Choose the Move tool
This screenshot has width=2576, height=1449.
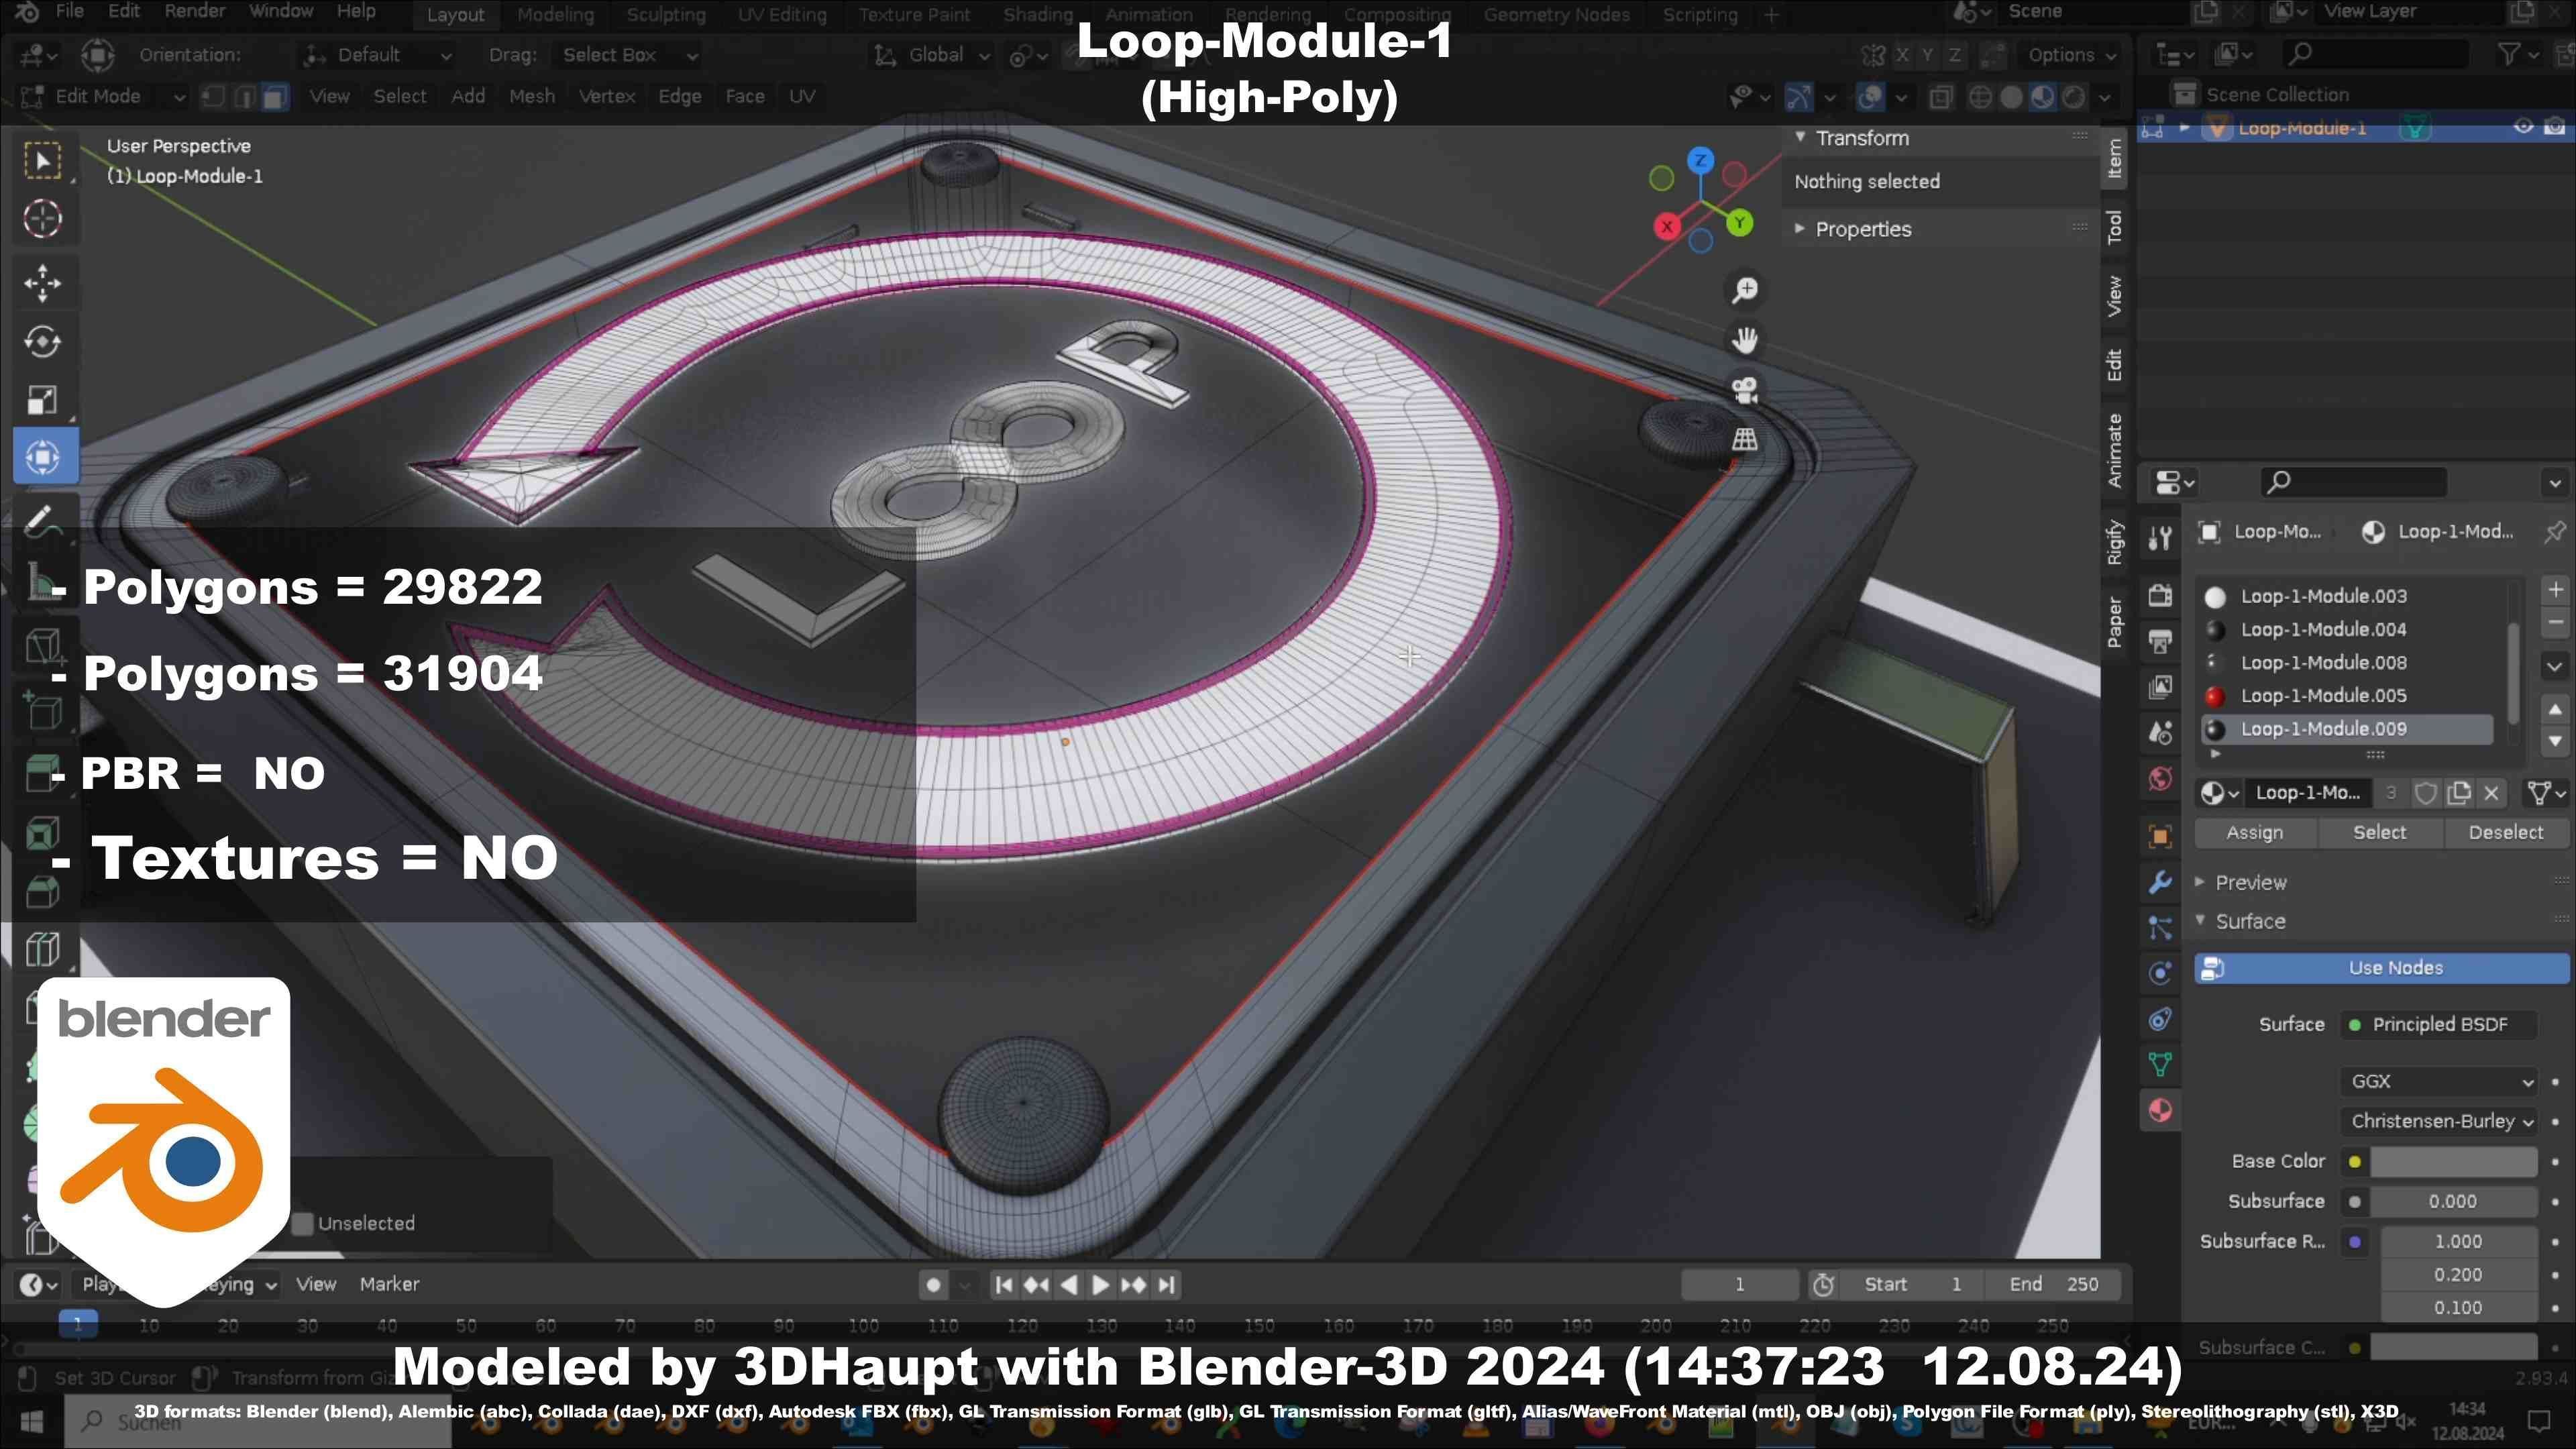(x=42, y=283)
